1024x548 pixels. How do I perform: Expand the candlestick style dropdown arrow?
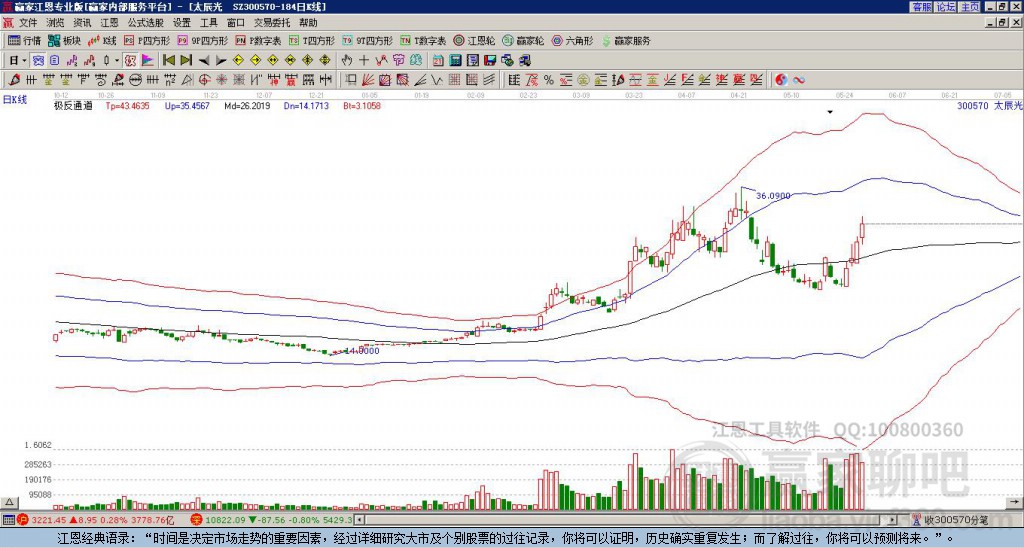tap(117, 60)
